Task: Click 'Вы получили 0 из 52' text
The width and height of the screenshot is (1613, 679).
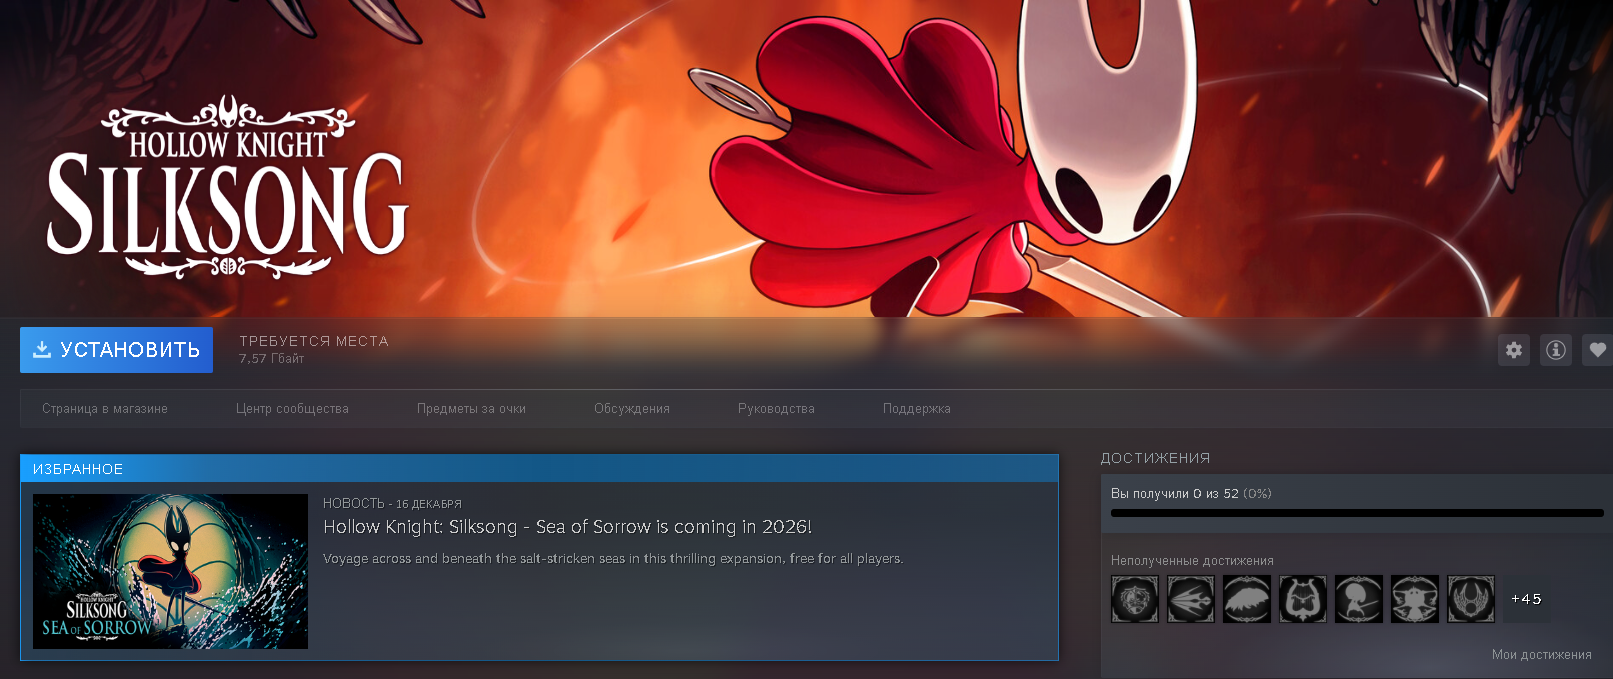Action: 1175,494
